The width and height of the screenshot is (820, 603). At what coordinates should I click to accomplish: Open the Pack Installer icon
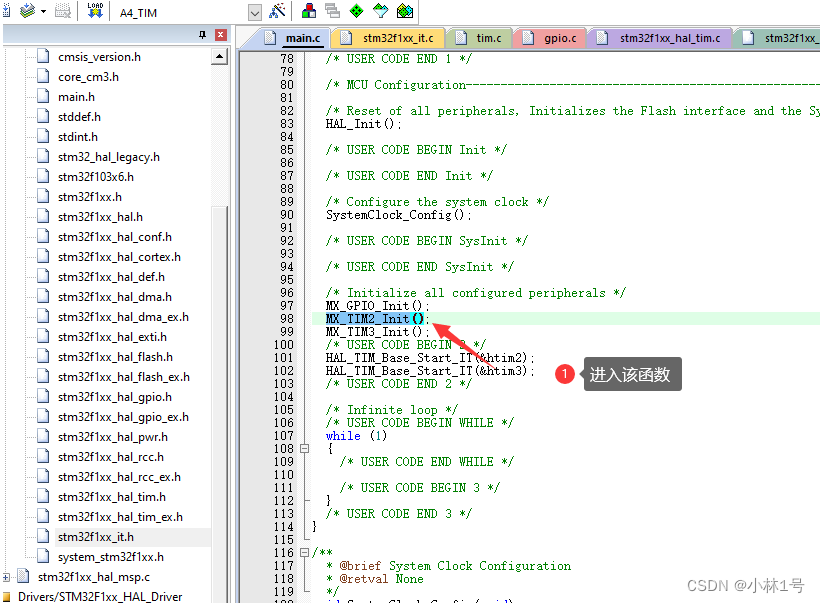405,11
